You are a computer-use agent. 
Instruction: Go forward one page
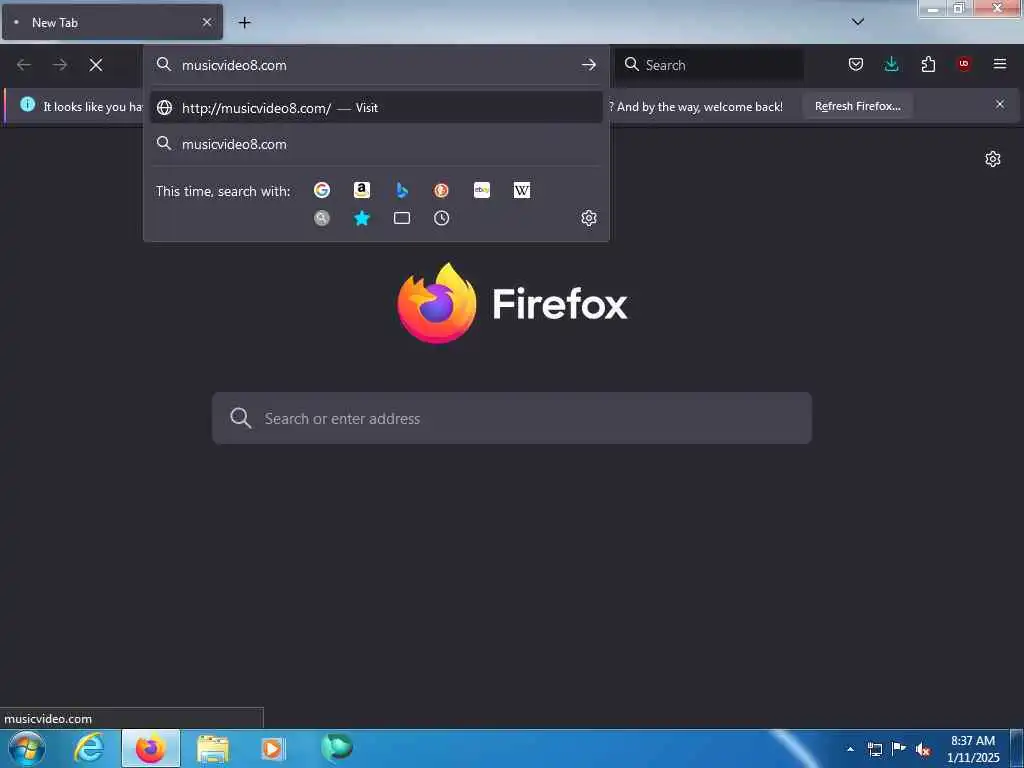coord(60,65)
